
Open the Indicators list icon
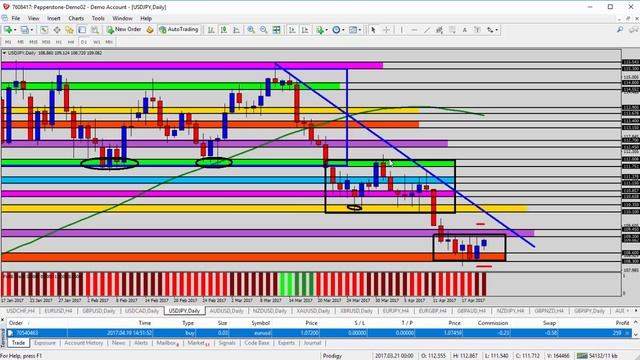pos(320,30)
